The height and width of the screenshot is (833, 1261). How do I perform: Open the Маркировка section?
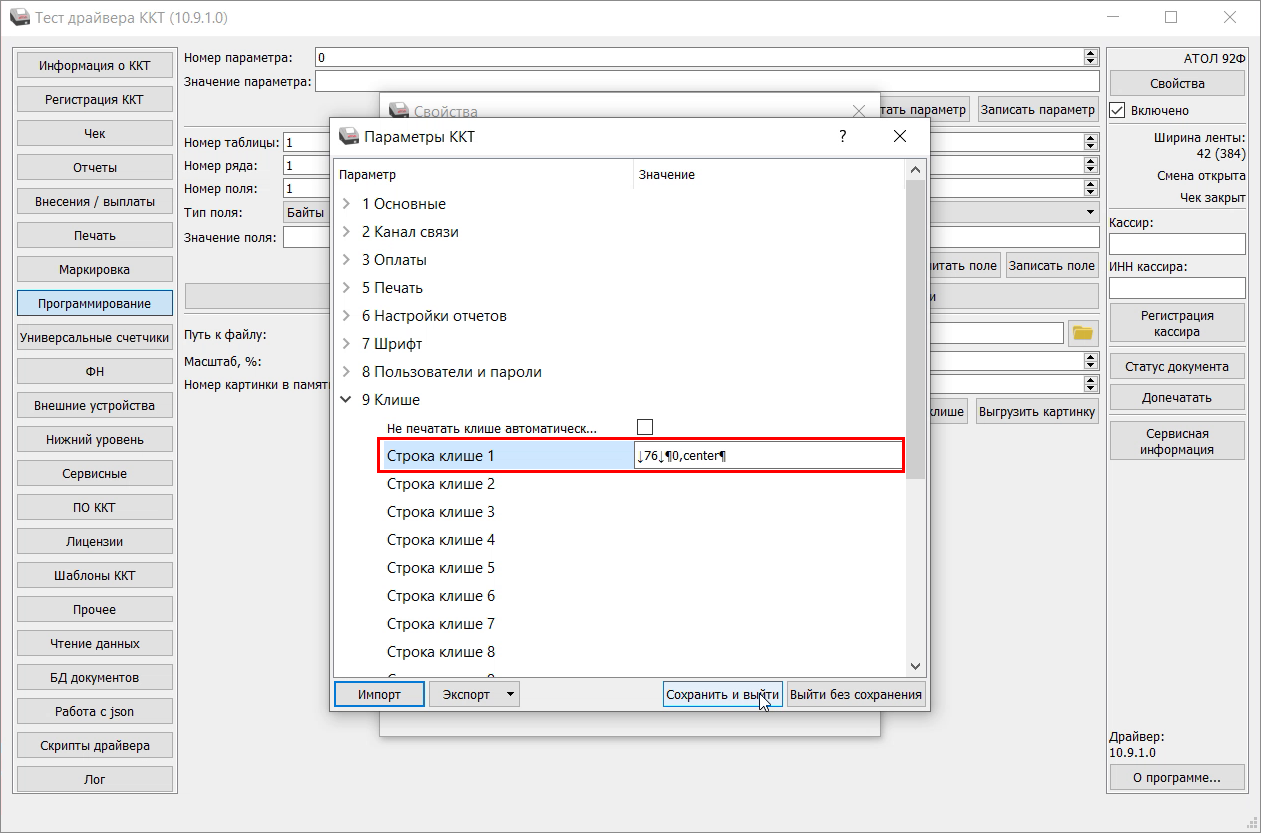(95, 269)
